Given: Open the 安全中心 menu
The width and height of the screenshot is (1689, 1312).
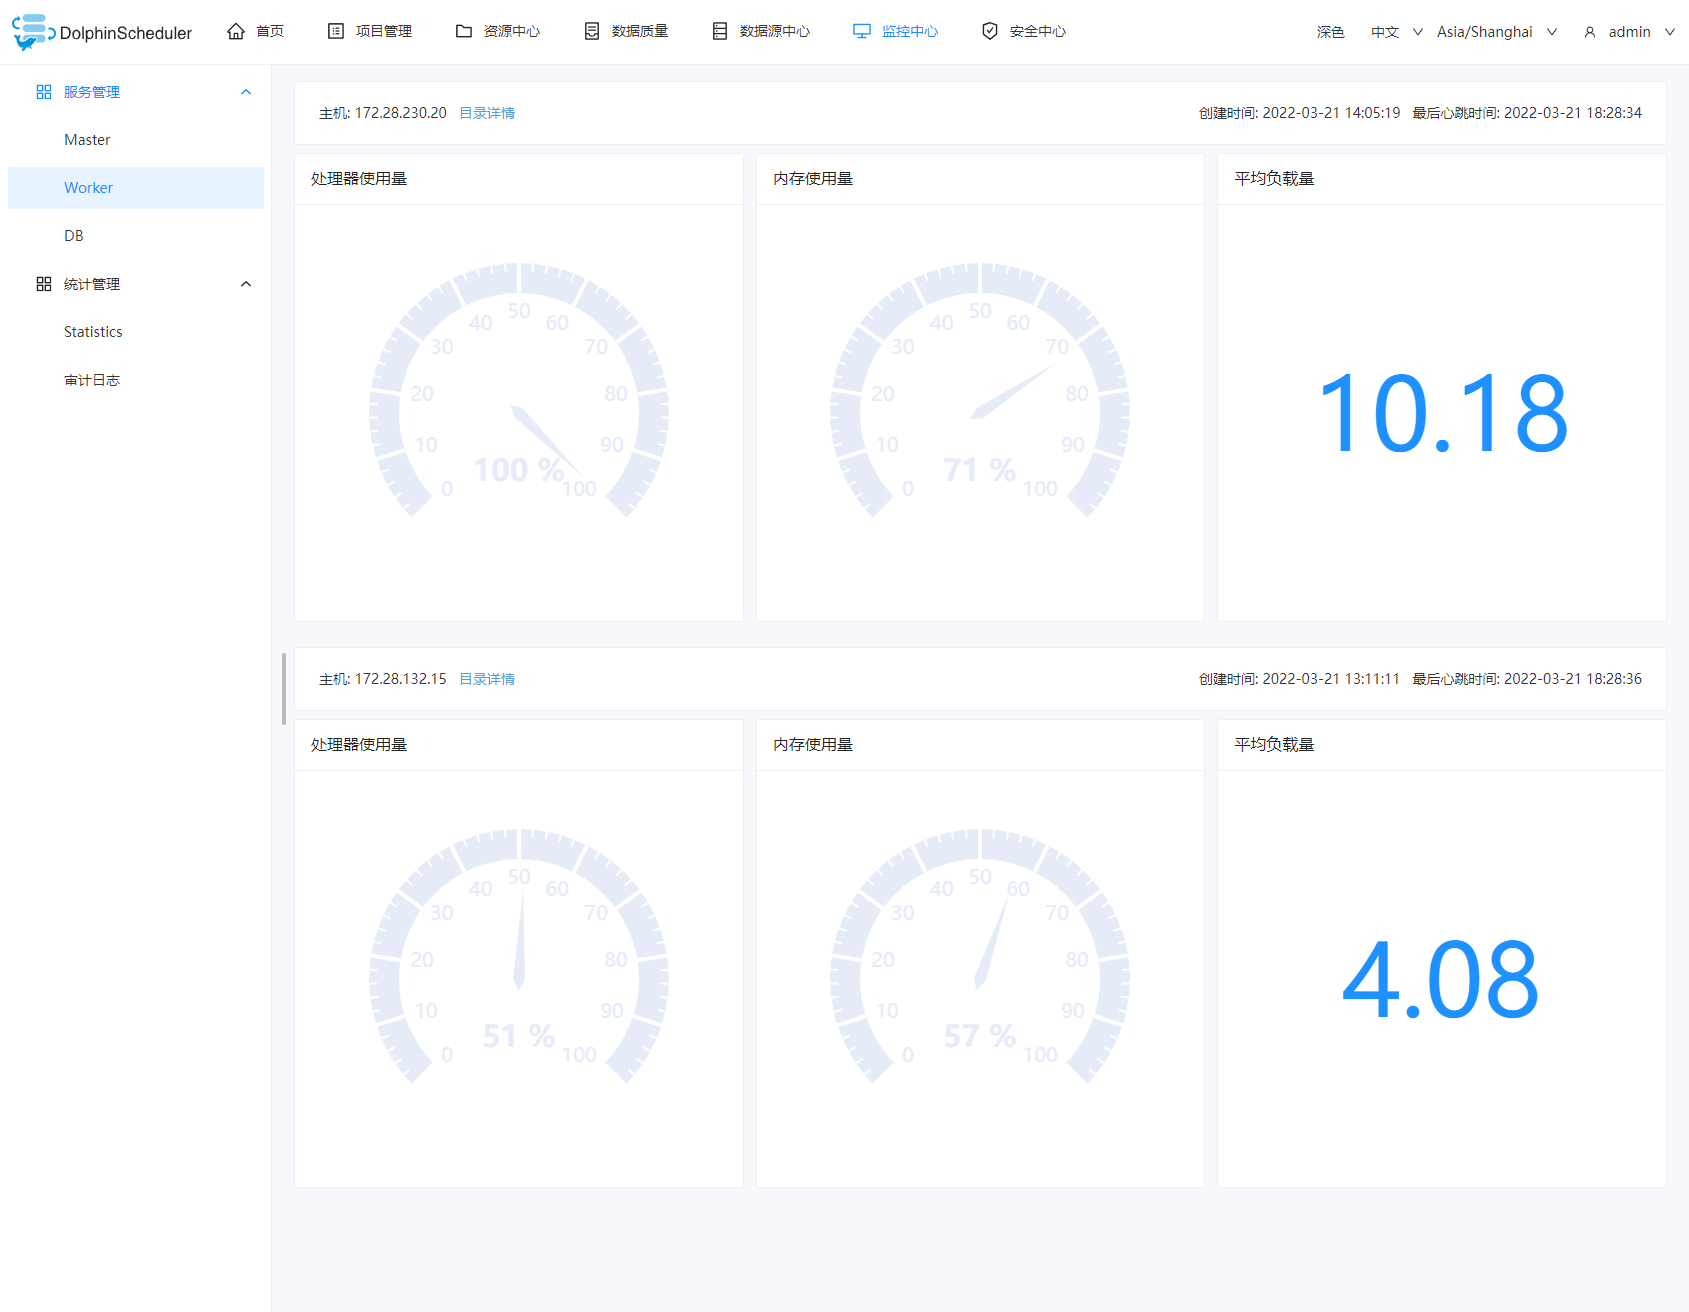Looking at the screenshot, I should click(x=1024, y=31).
